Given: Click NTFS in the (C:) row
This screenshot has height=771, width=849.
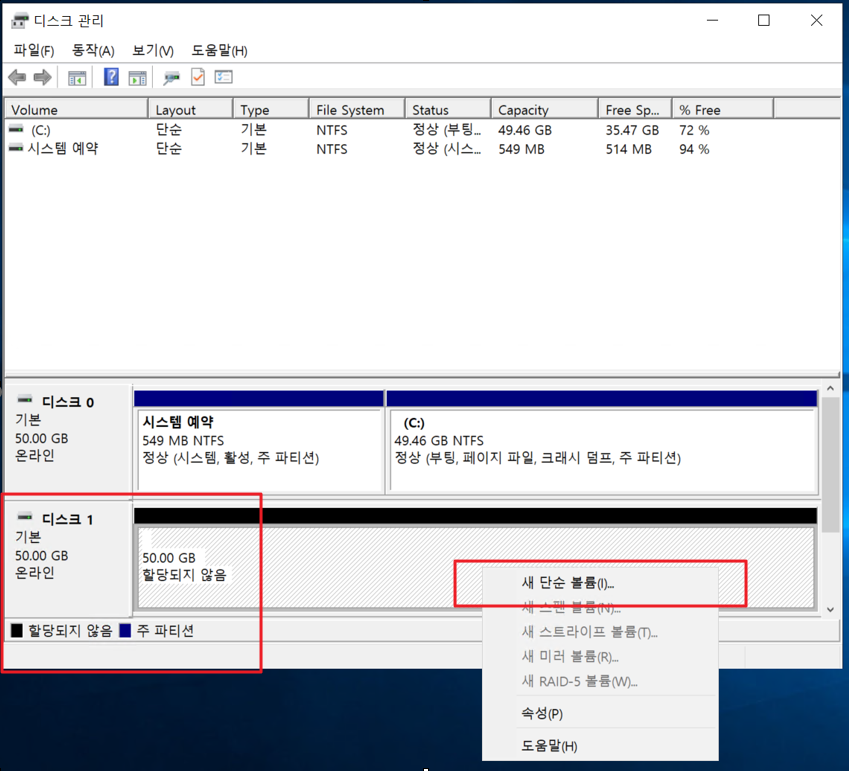Looking at the screenshot, I should 332,130.
